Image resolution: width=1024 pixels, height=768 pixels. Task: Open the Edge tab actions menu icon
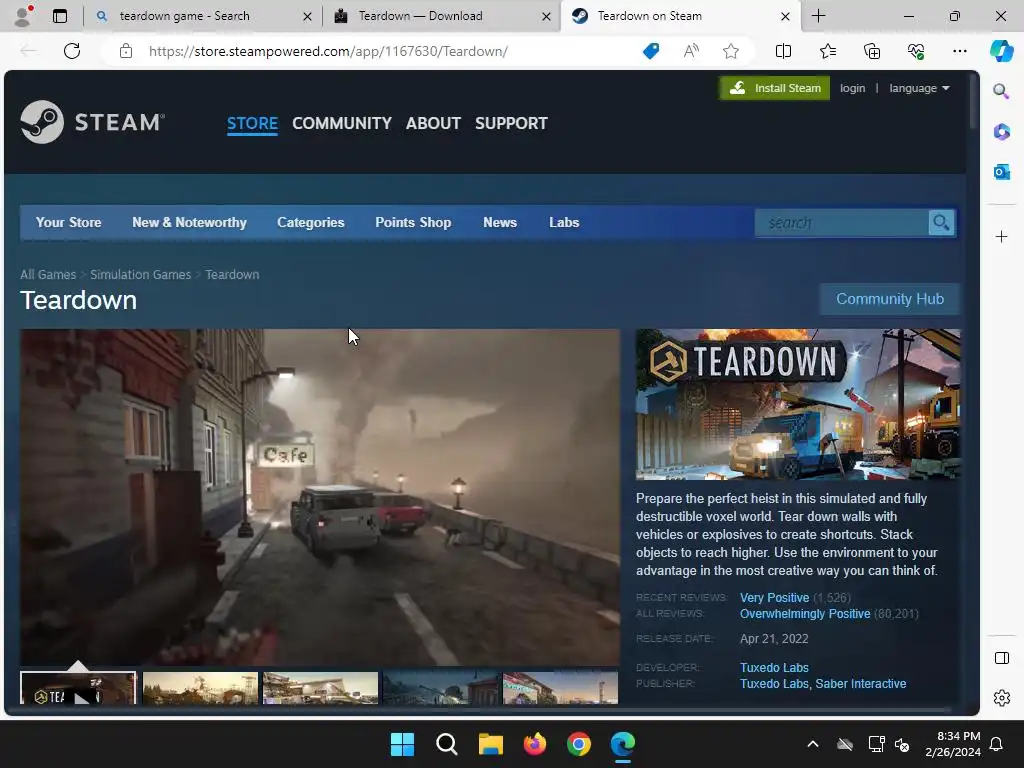pos(60,16)
